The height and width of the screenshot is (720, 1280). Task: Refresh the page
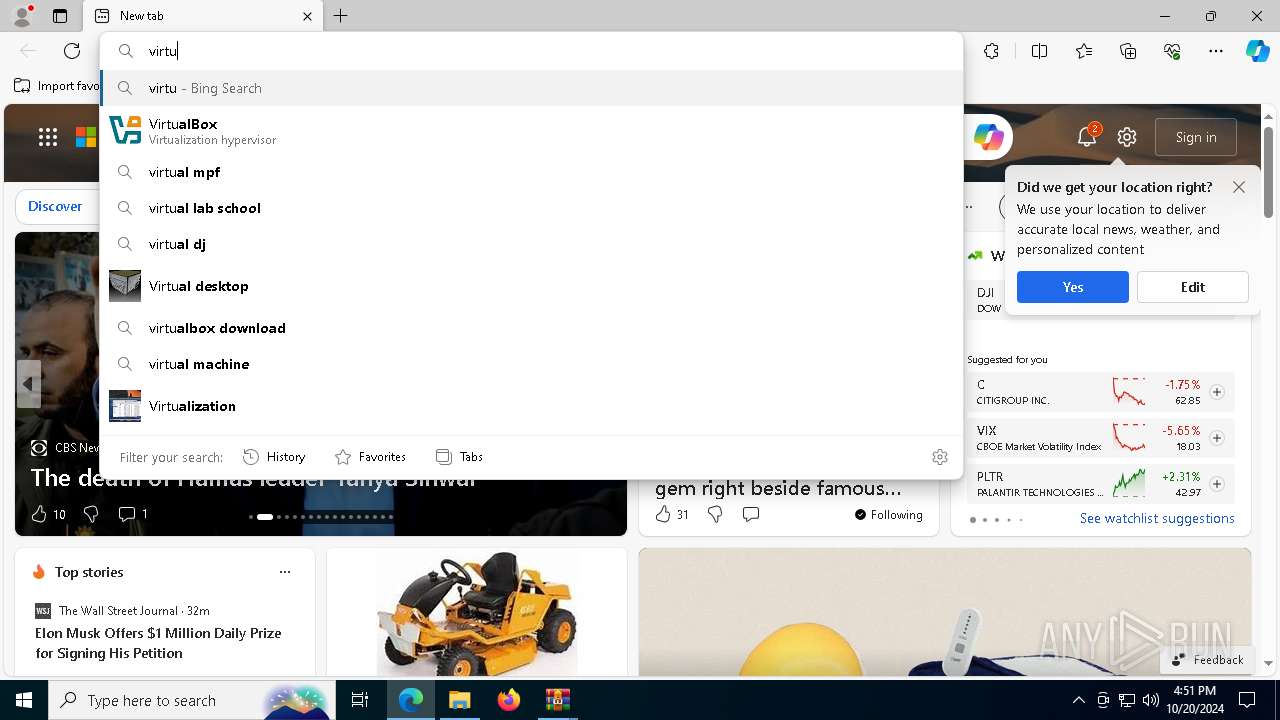coord(72,51)
